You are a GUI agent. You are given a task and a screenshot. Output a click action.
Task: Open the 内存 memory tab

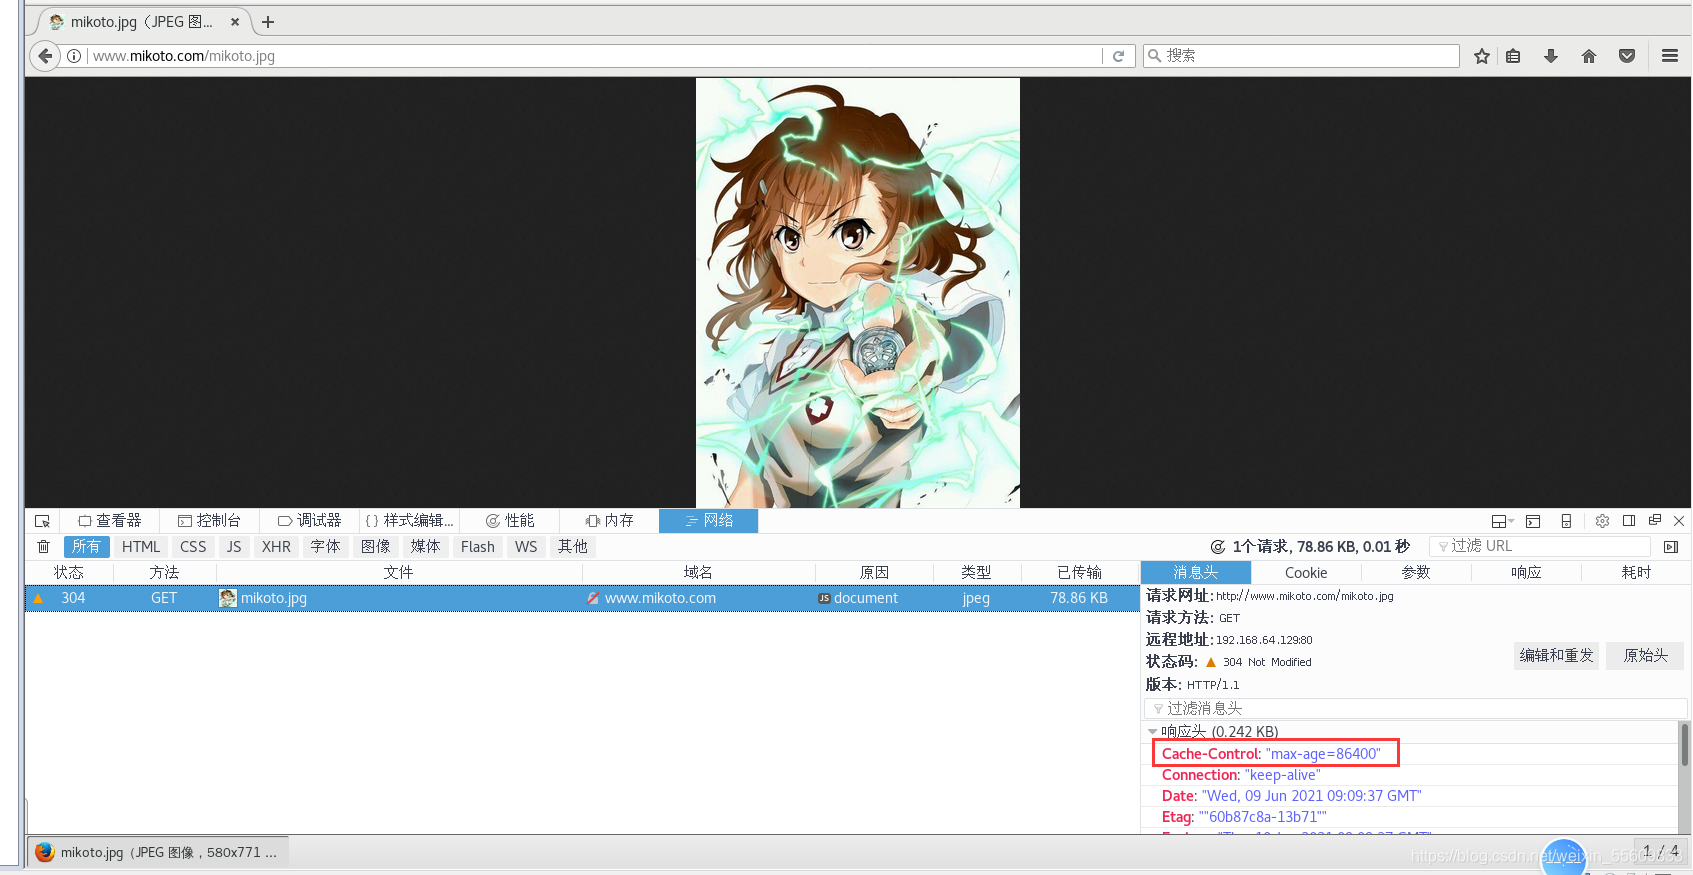[x=609, y=521]
